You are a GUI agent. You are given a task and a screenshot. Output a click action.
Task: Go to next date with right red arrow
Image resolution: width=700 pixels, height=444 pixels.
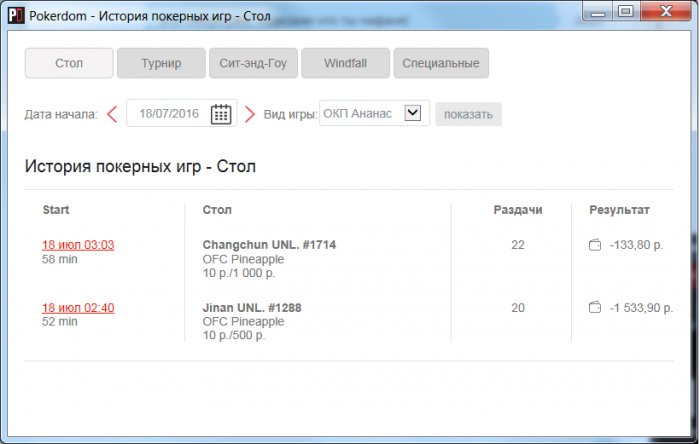pyautogui.click(x=250, y=114)
